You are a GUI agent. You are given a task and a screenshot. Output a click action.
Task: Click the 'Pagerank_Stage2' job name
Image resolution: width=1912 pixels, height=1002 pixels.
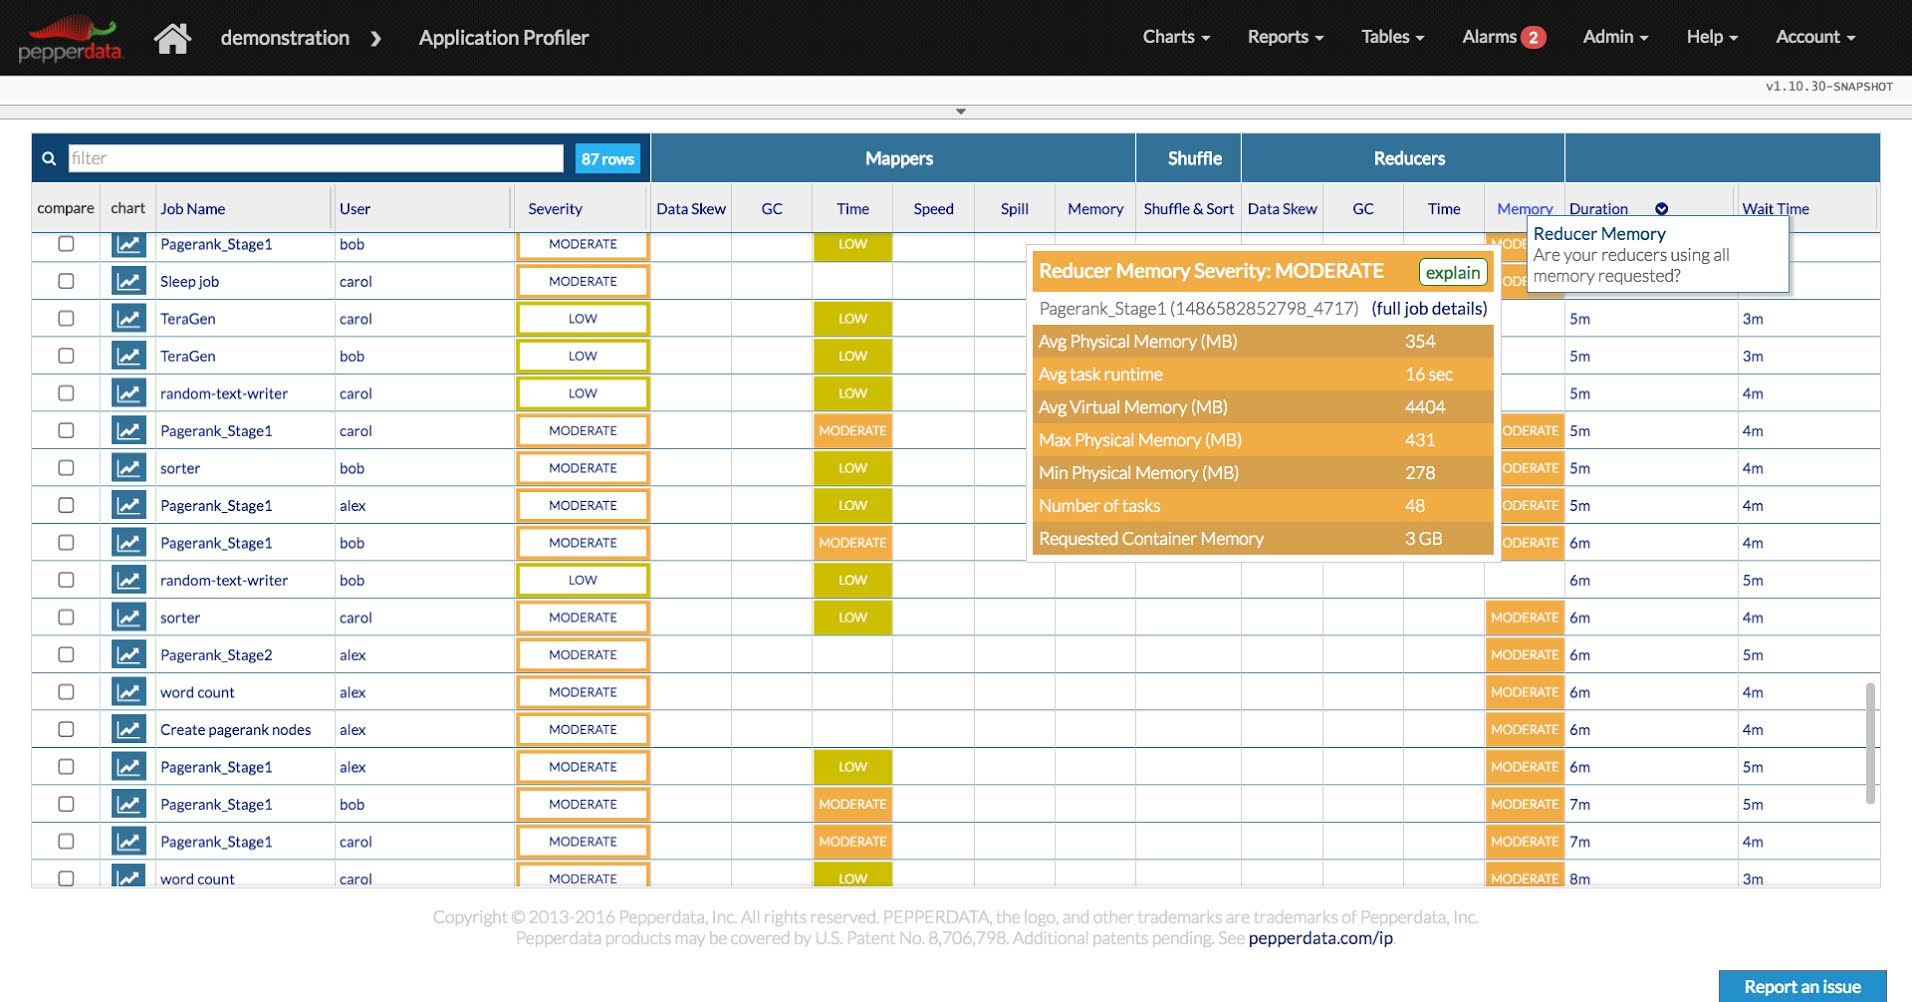pos(216,655)
